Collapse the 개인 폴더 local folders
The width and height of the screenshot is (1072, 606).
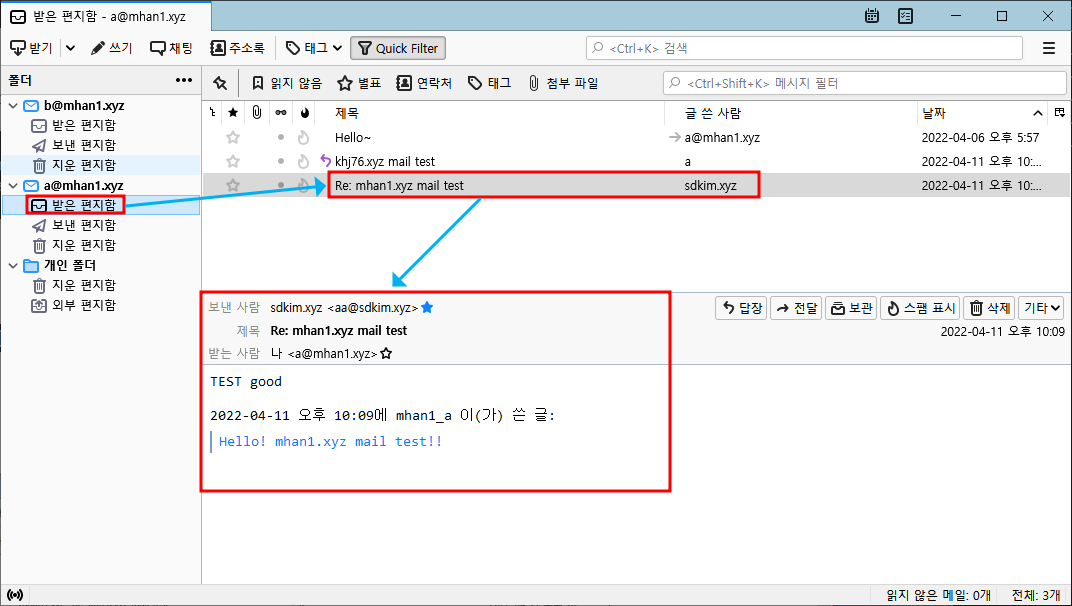[13, 265]
